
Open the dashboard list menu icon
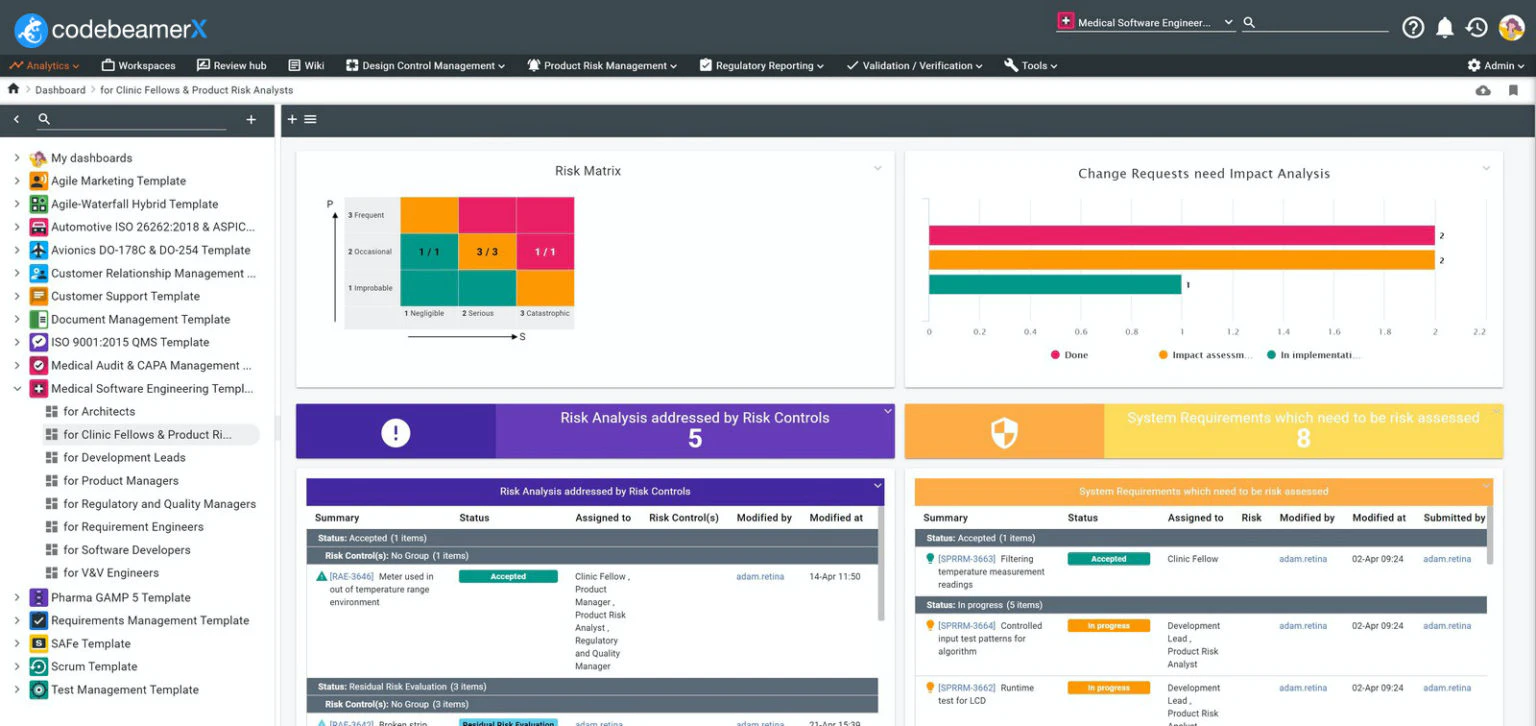pos(310,120)
